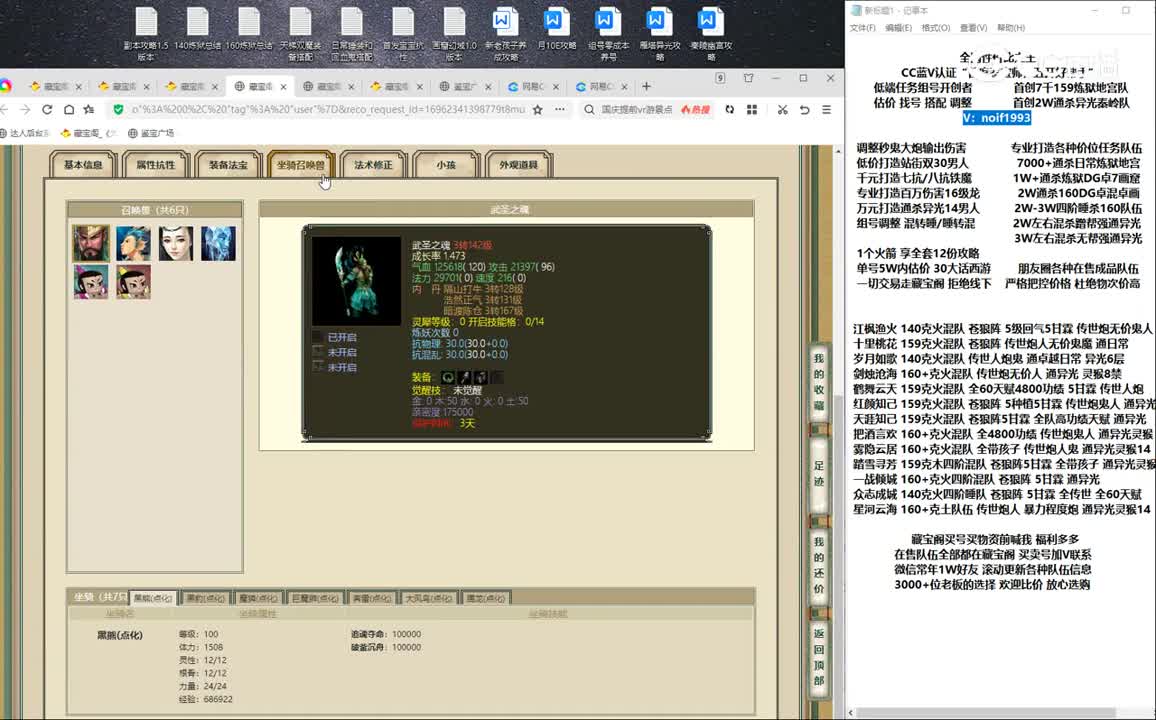The width and height of the screenshot is (1156, 720).
Task: Open a new browser tab
Action: click(647, 86)
